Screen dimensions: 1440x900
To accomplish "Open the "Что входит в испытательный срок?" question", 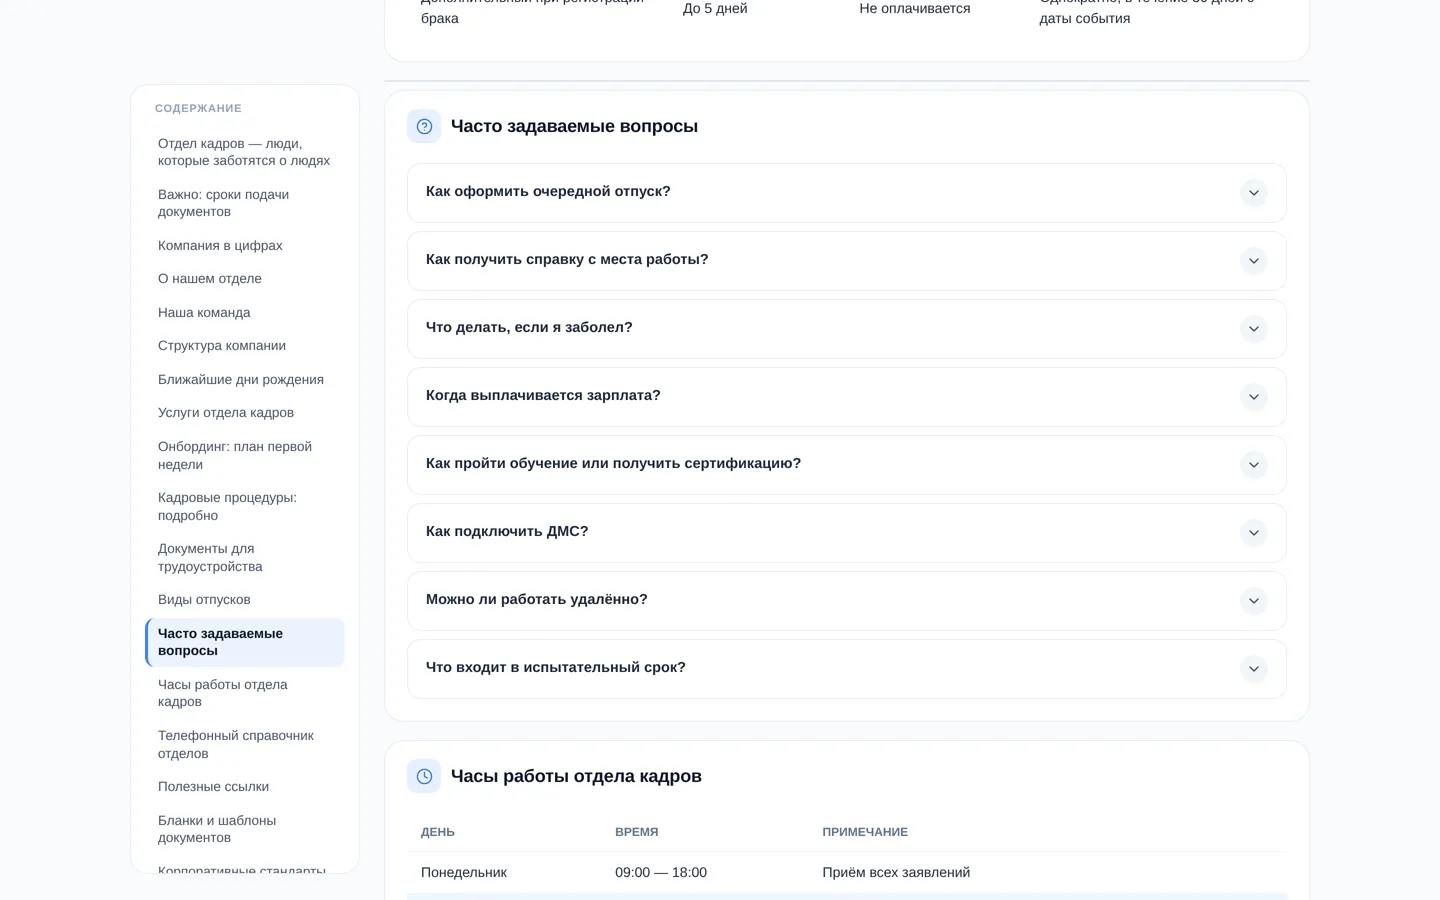I will coord(846,669).
